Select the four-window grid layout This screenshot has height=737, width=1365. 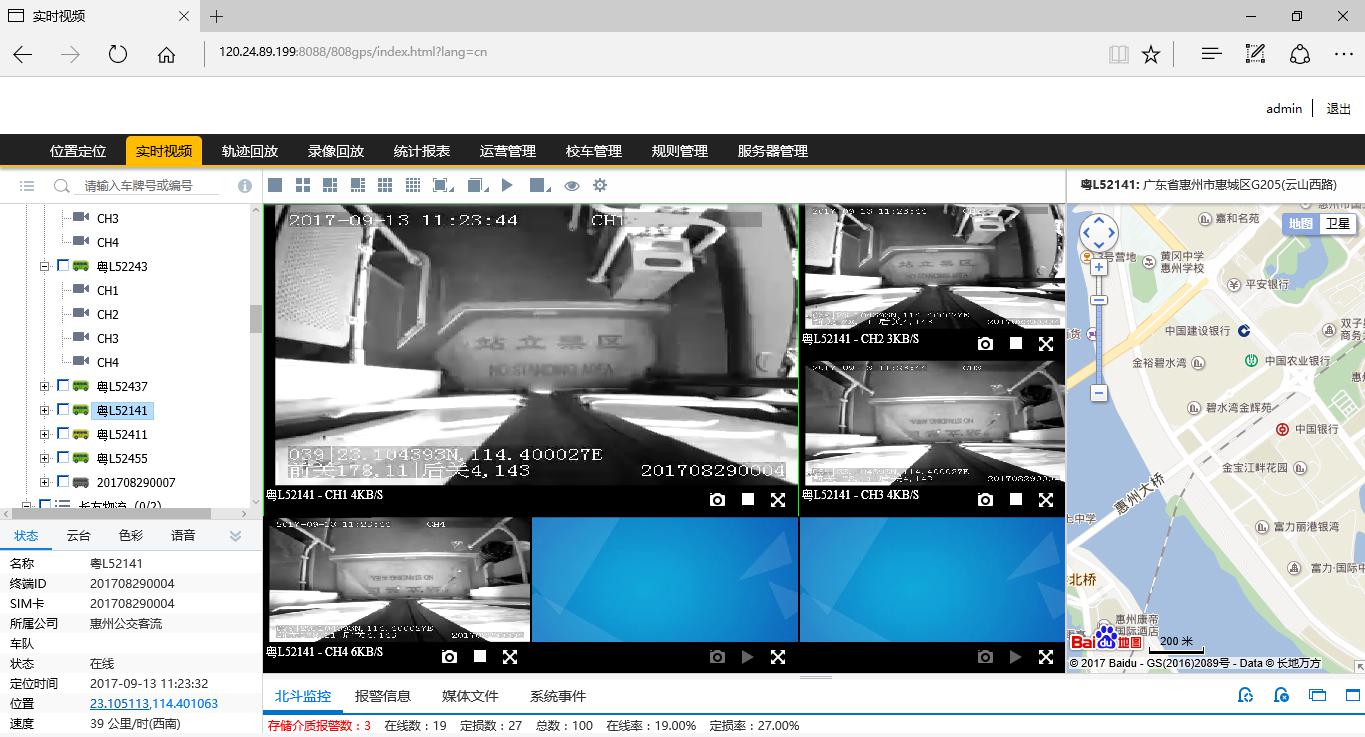[x=303, y=185]
